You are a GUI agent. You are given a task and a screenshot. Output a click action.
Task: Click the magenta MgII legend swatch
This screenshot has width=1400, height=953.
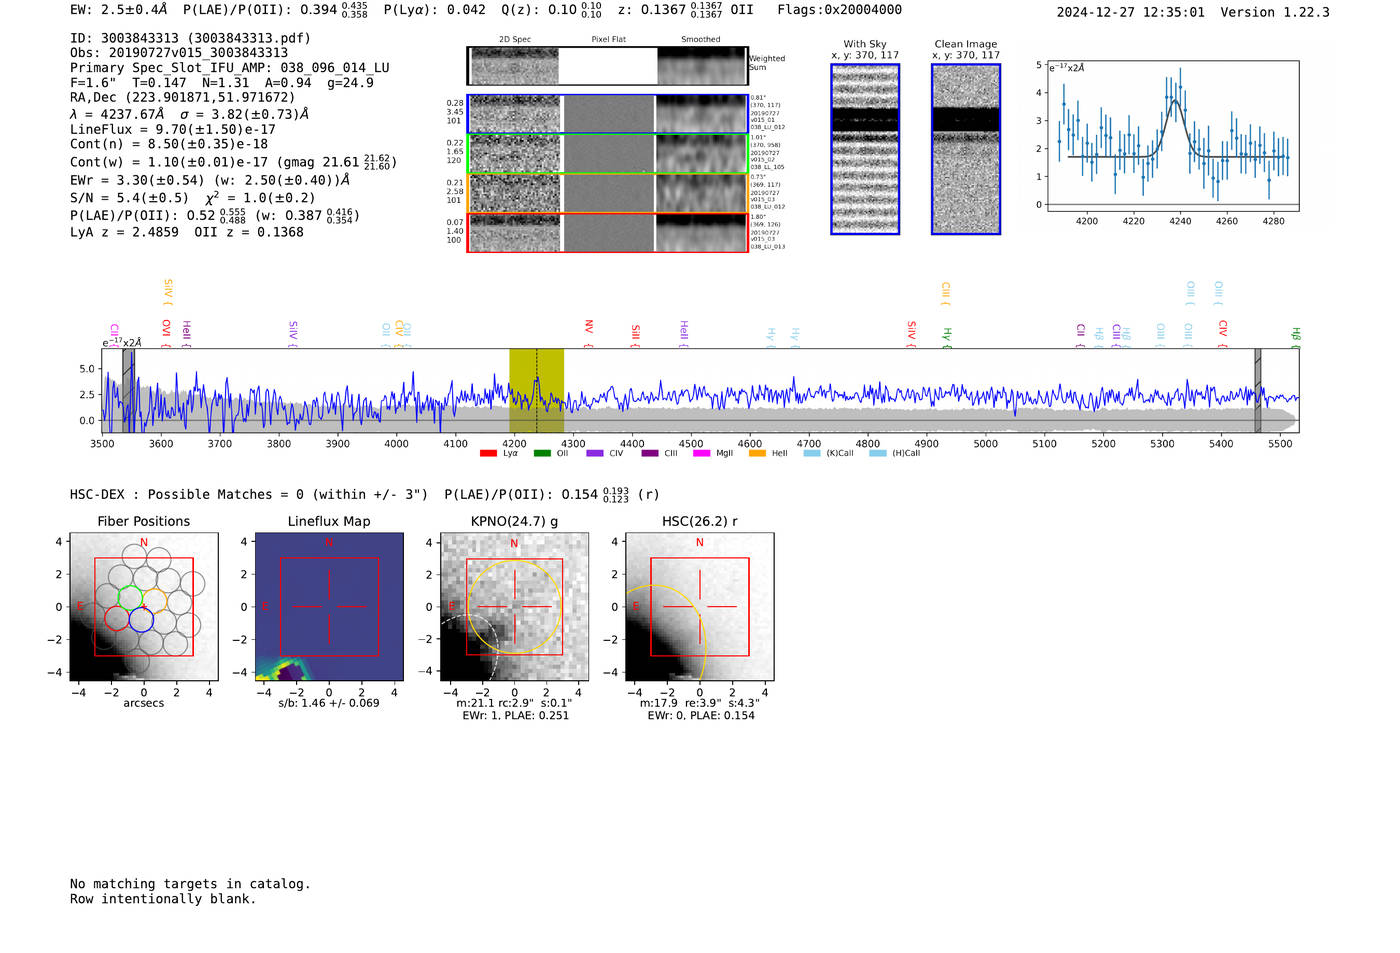click(701, 454)
